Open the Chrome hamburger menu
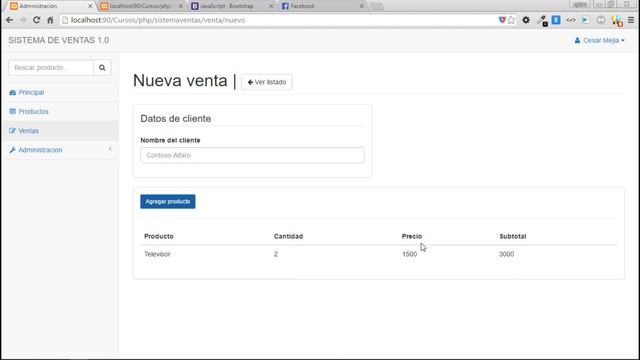 tap(631, 20)
